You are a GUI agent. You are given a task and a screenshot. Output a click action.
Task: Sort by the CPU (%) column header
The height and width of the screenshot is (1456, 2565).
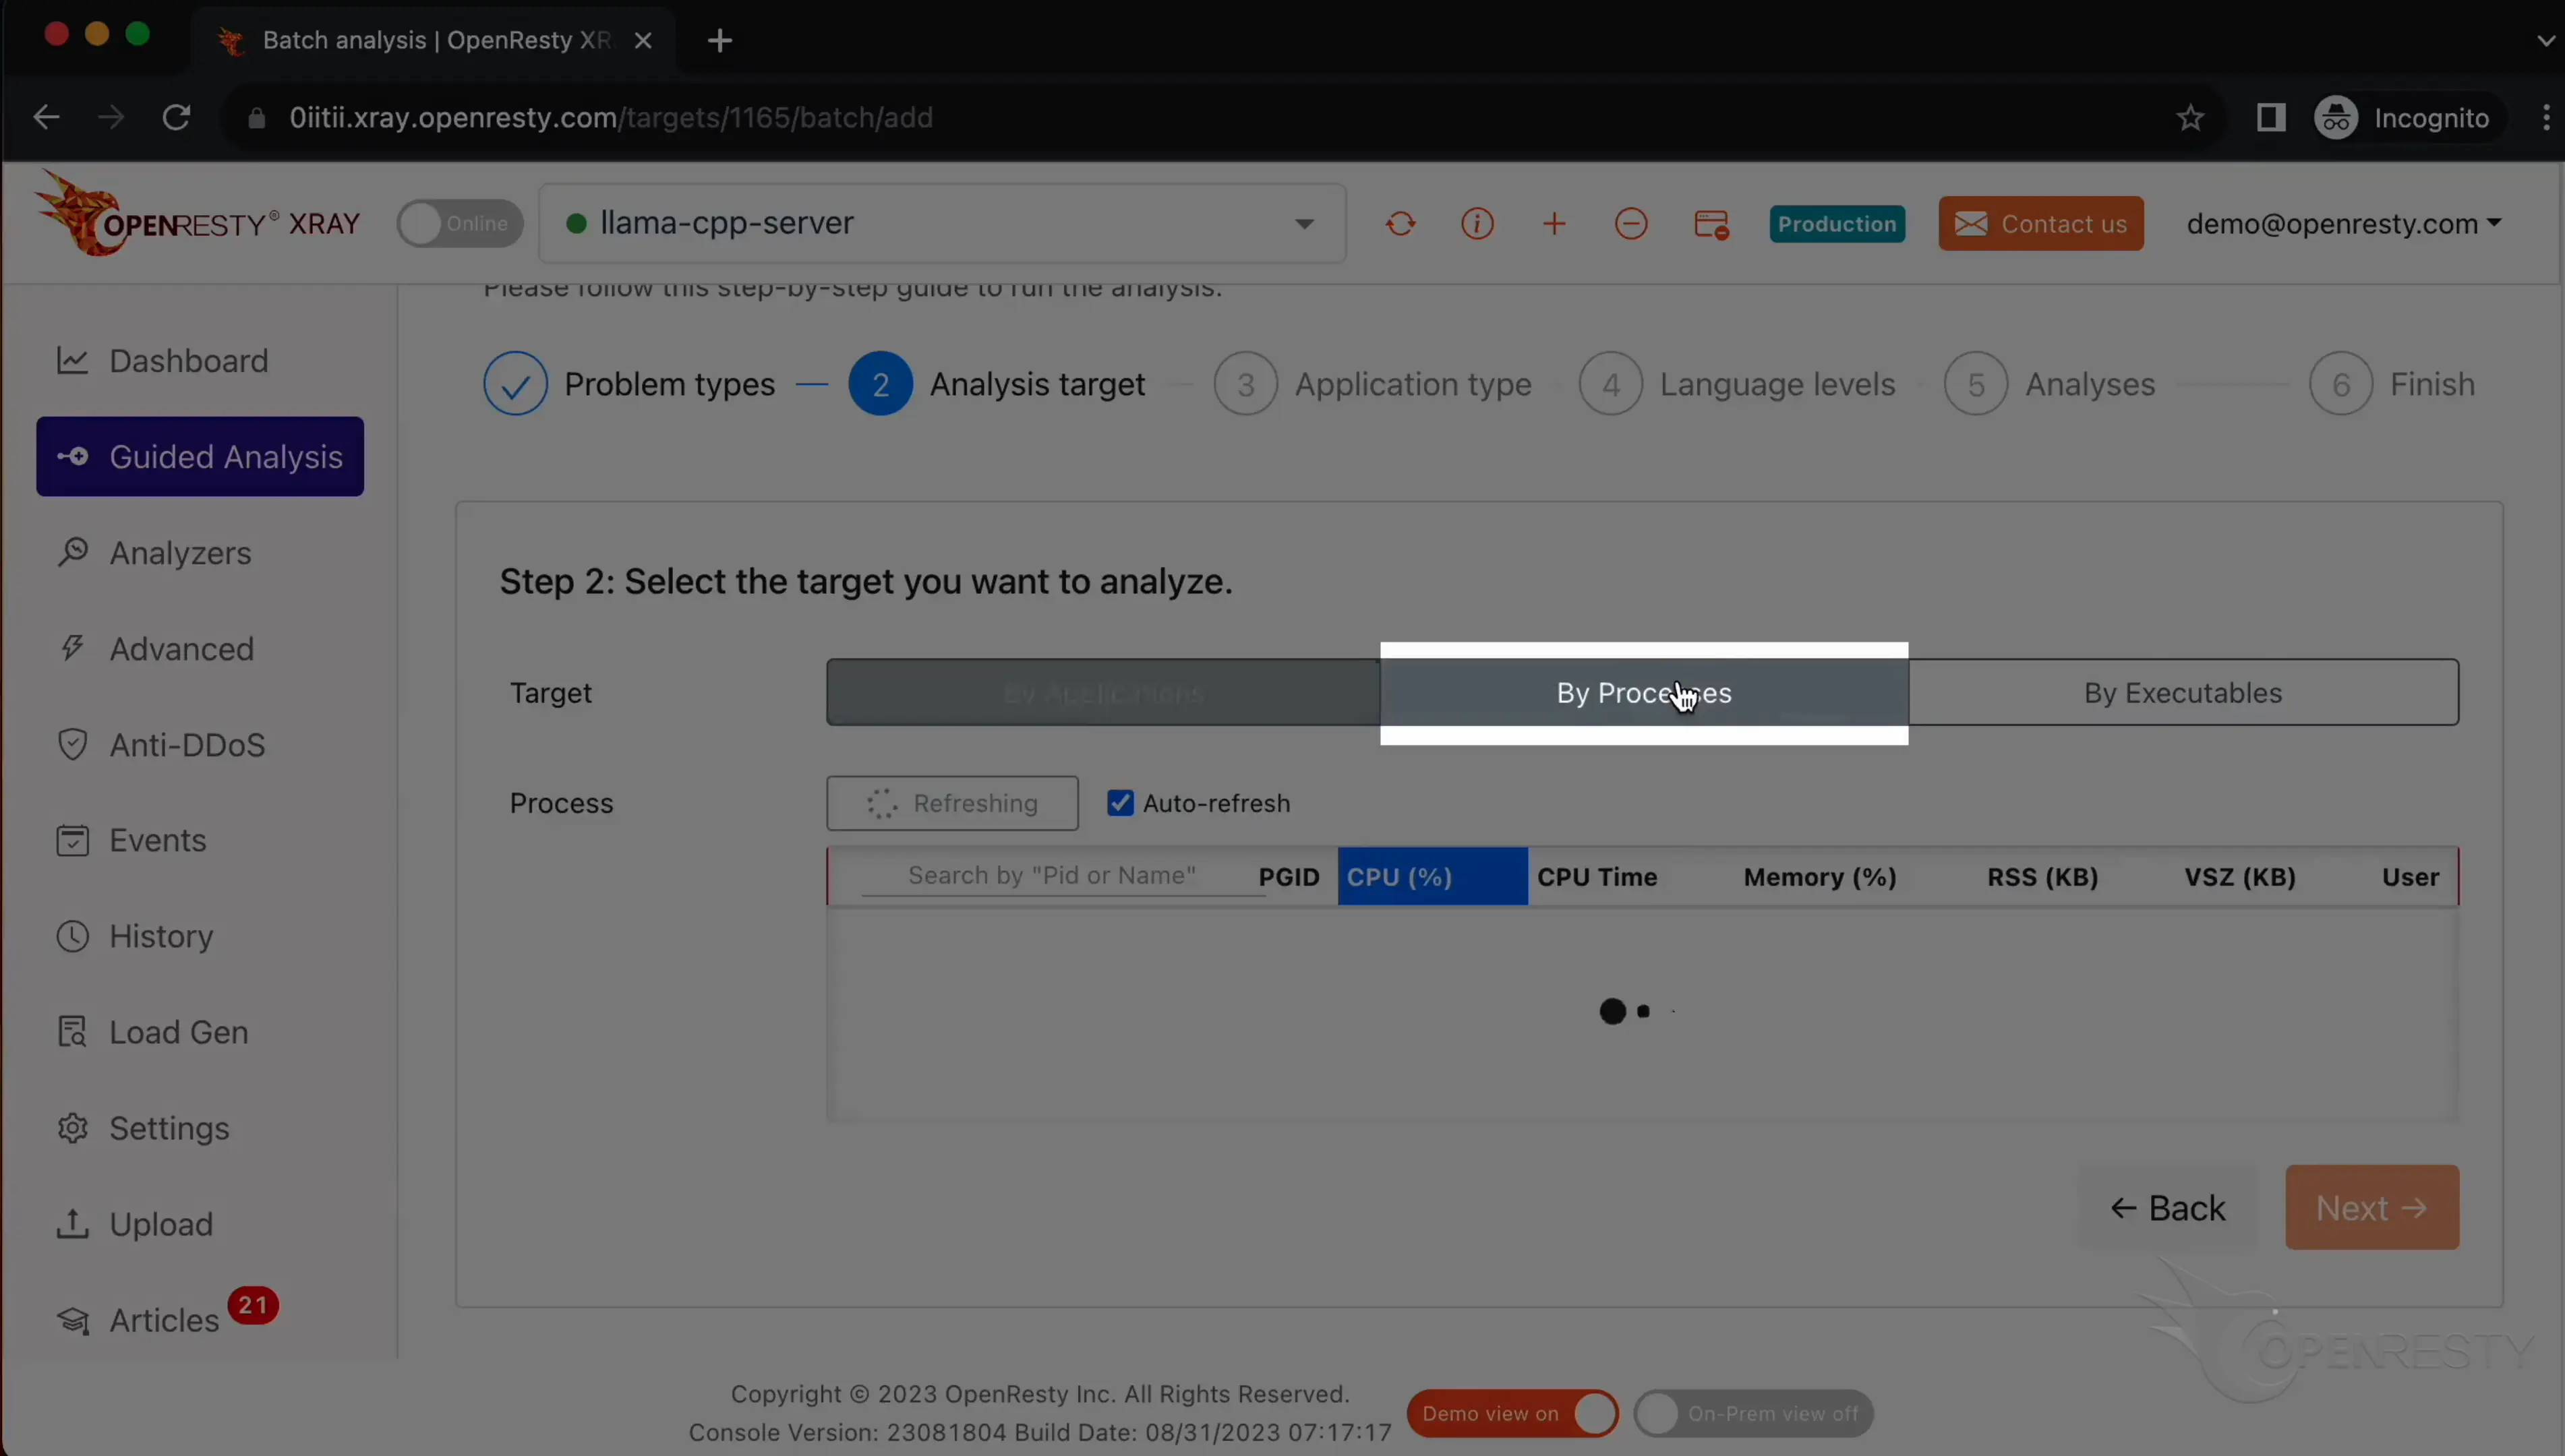(x=1430, y=876)
